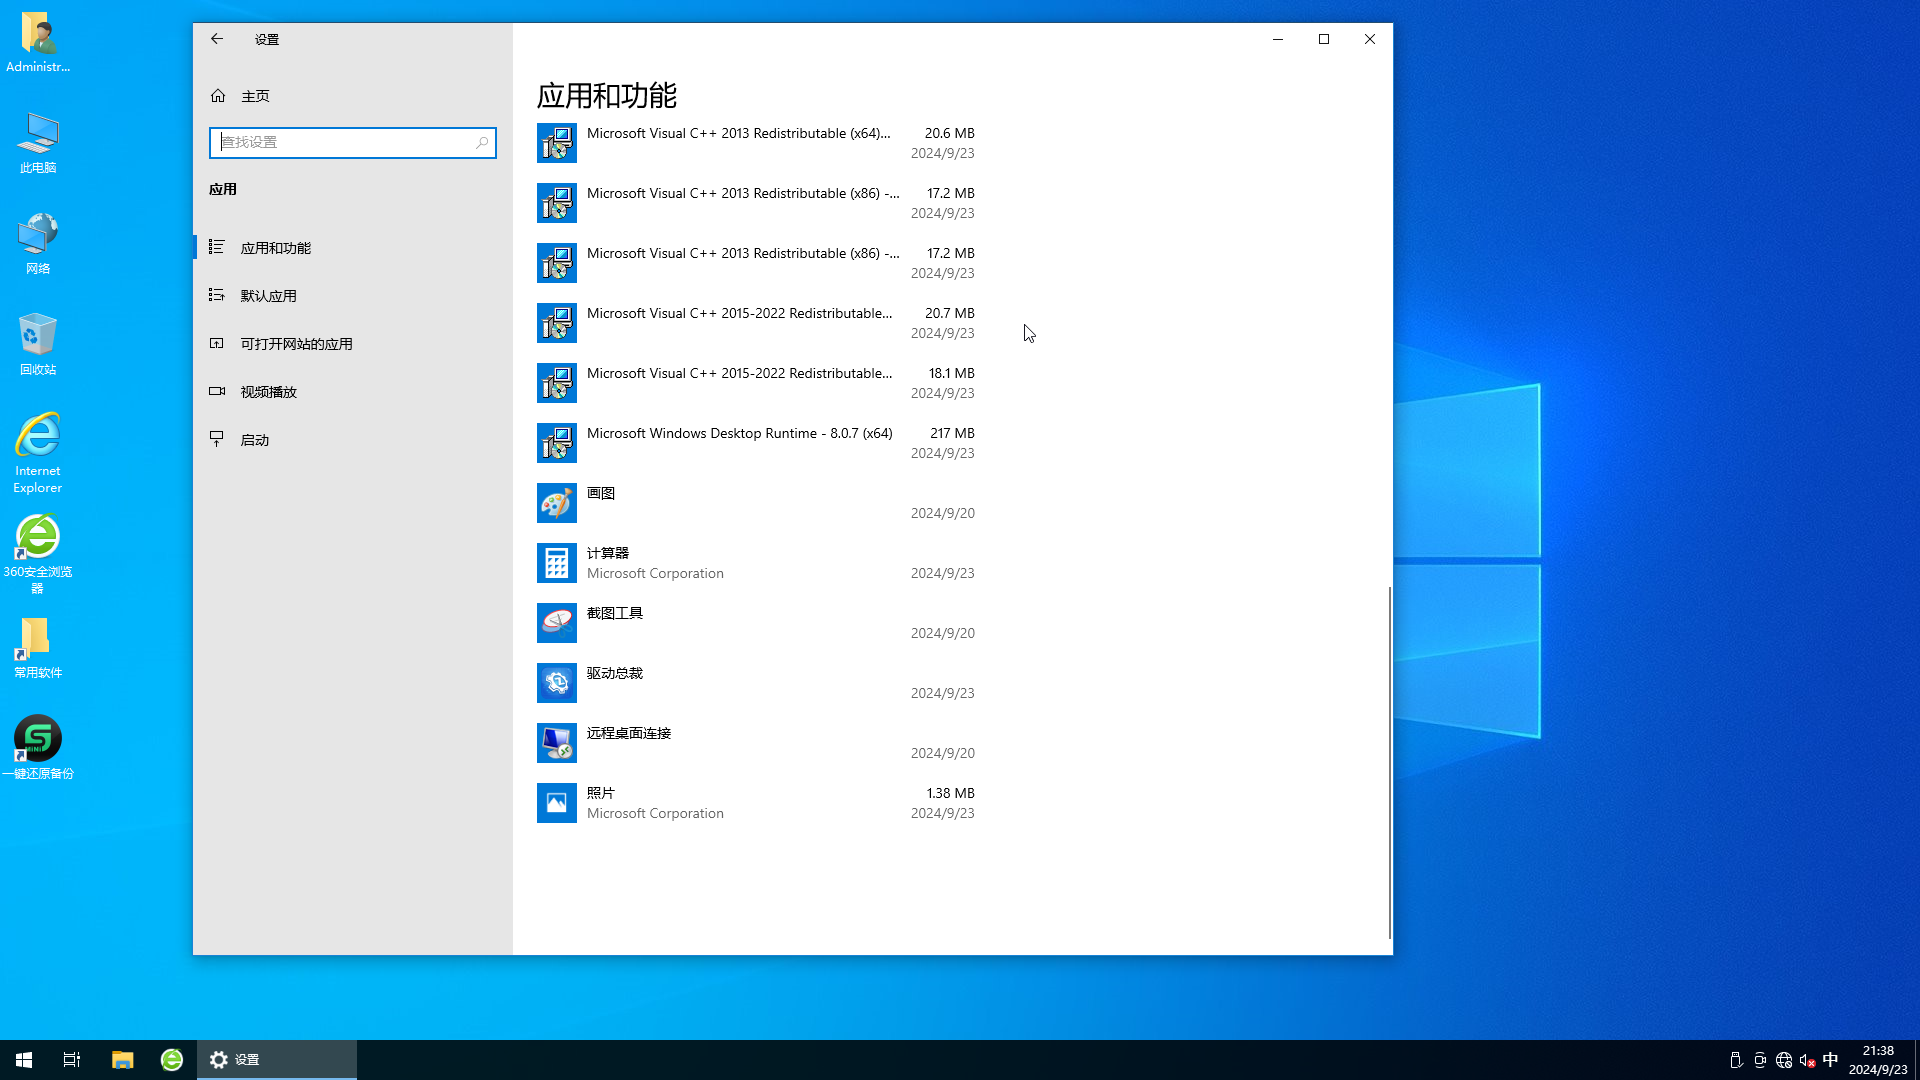Viewport: 1920px width, 1080px height.
Task: Select the 360安全浏览器 desktop icon
Action: tap(38, 554)
